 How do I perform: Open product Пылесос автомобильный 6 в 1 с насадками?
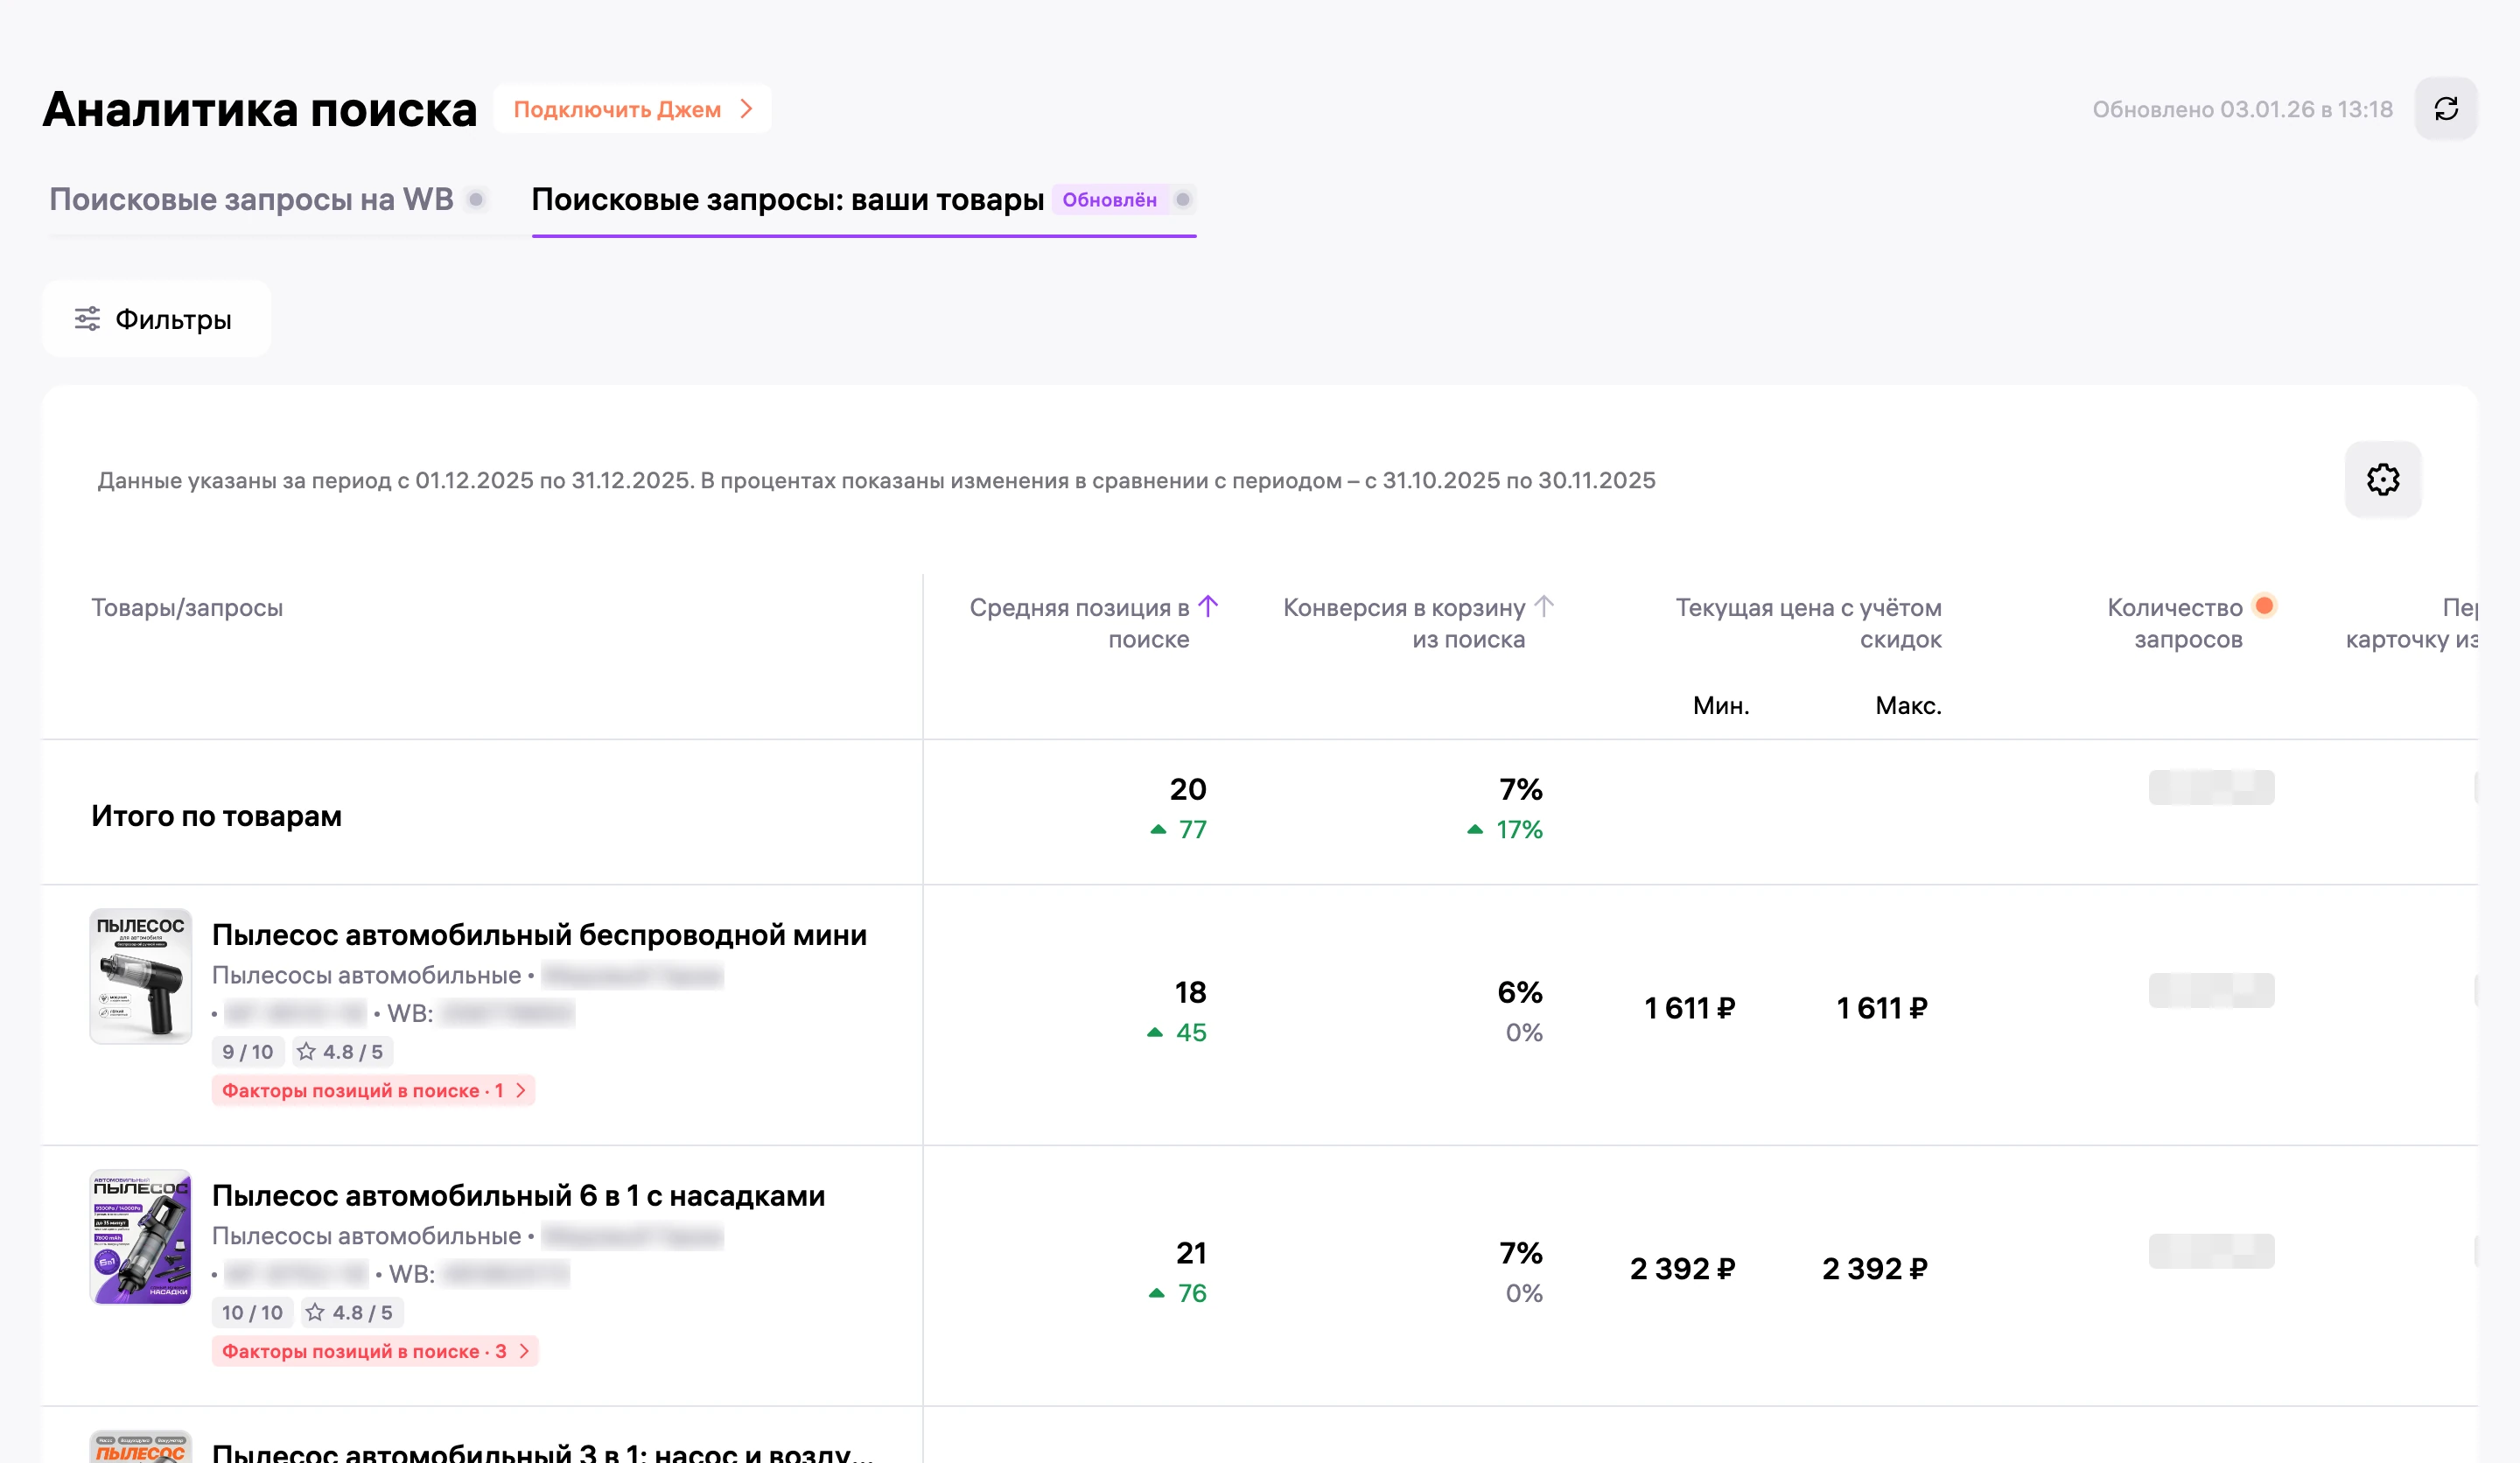(518, 1195)
